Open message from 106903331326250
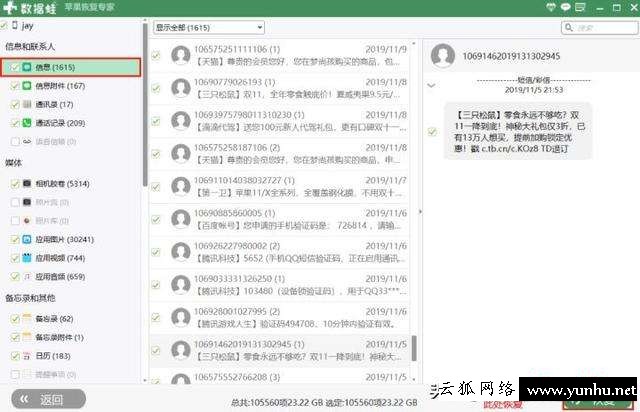This screenshot has width=640, height=412. [x=280, y=285]
